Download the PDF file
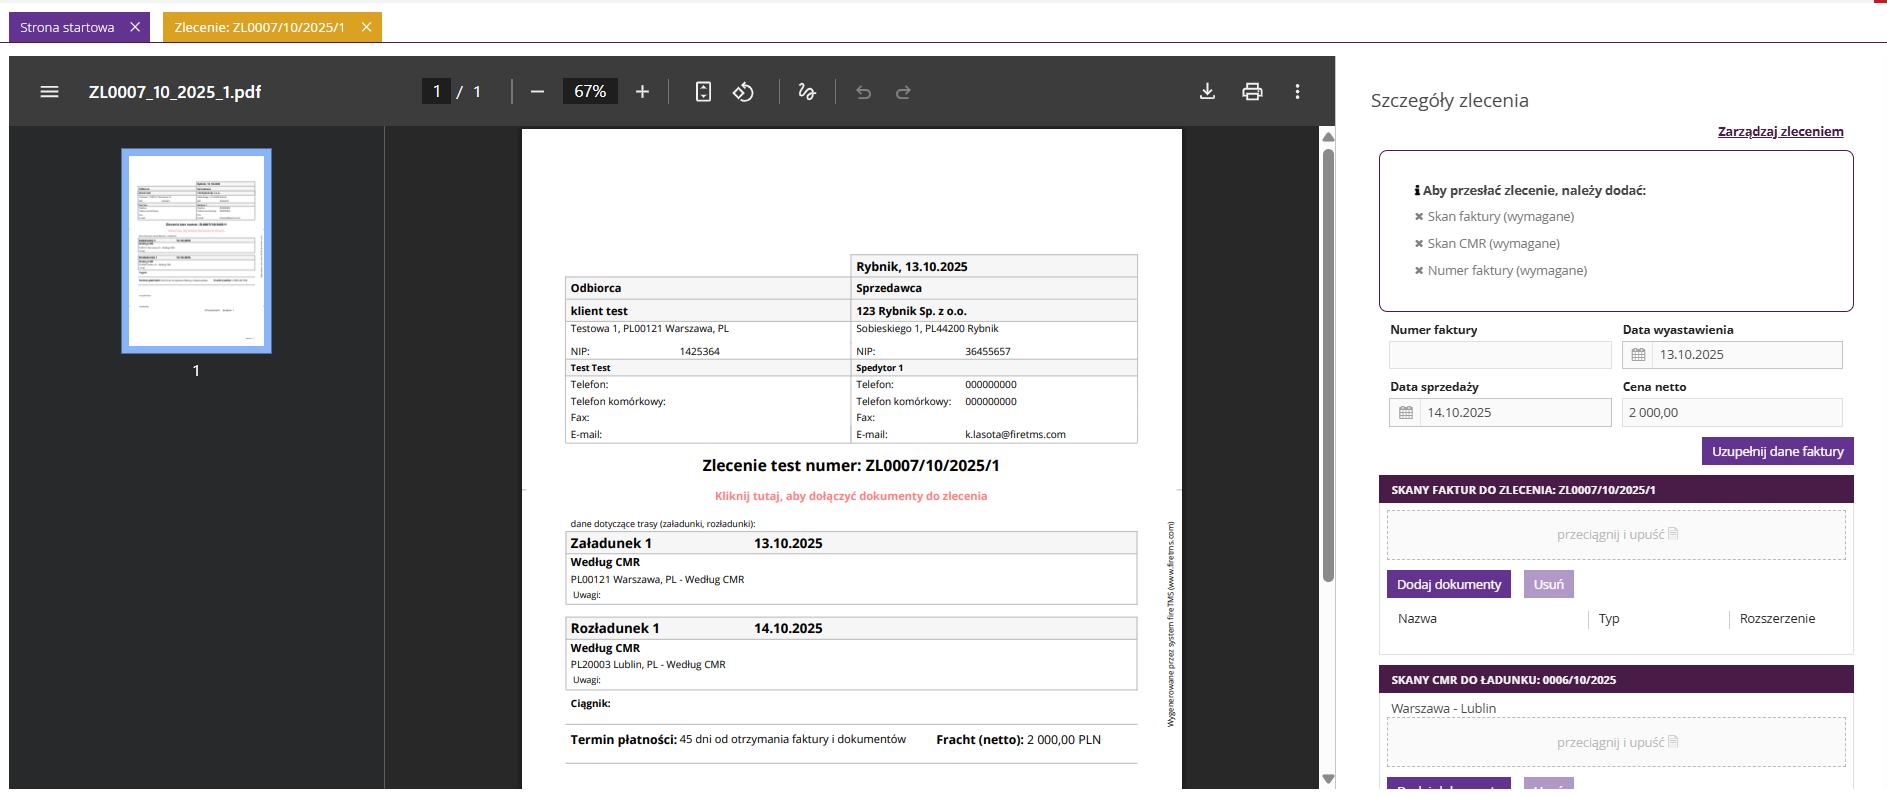Screen dimensions: 1887x797 click(x=1207, y=92)
